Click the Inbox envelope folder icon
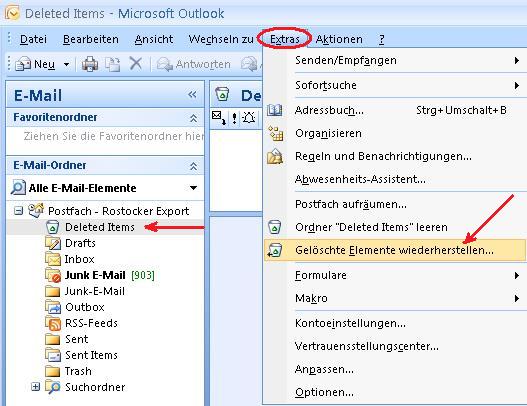This screenshot has width=527, height=406. [53, 259]
